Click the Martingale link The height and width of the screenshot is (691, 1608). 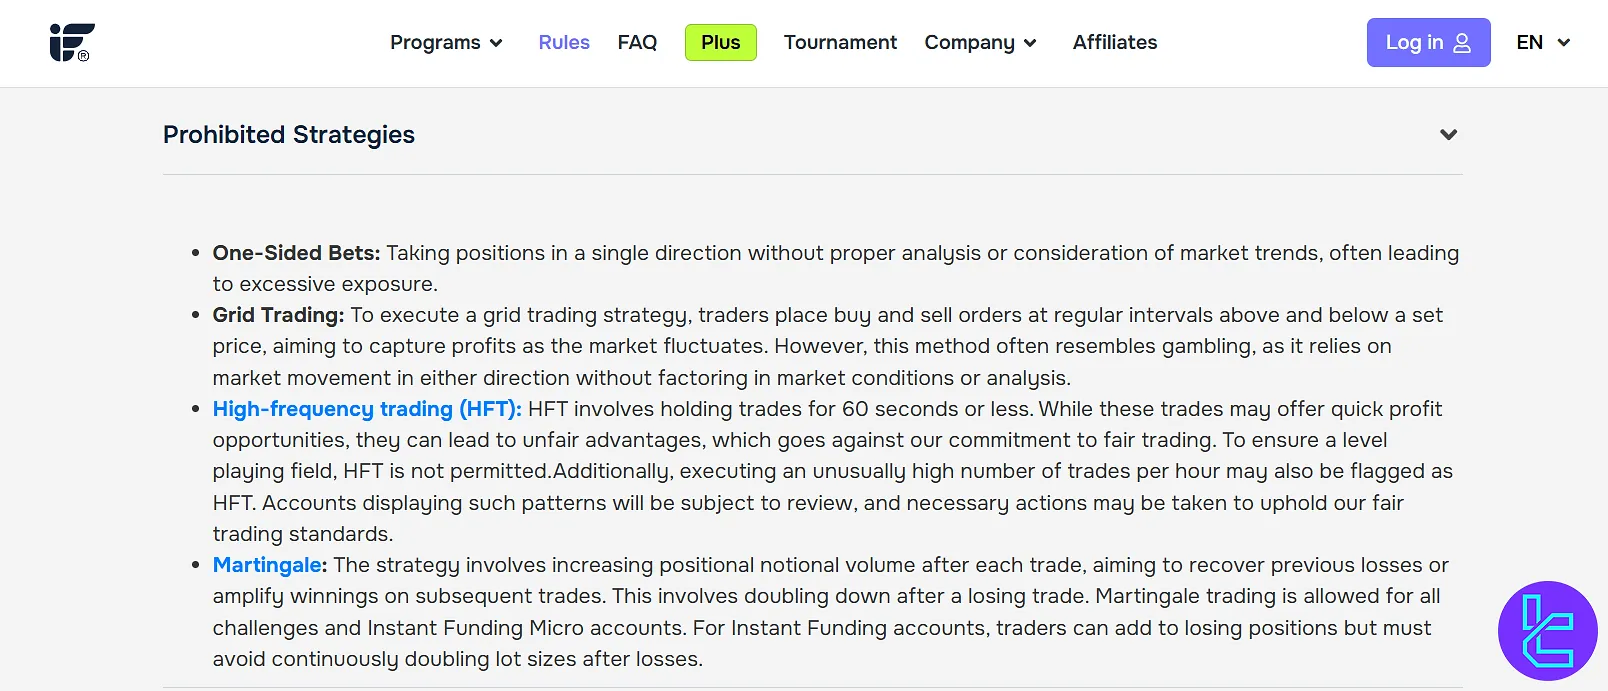pyautogui.click(x=266, y=565)
